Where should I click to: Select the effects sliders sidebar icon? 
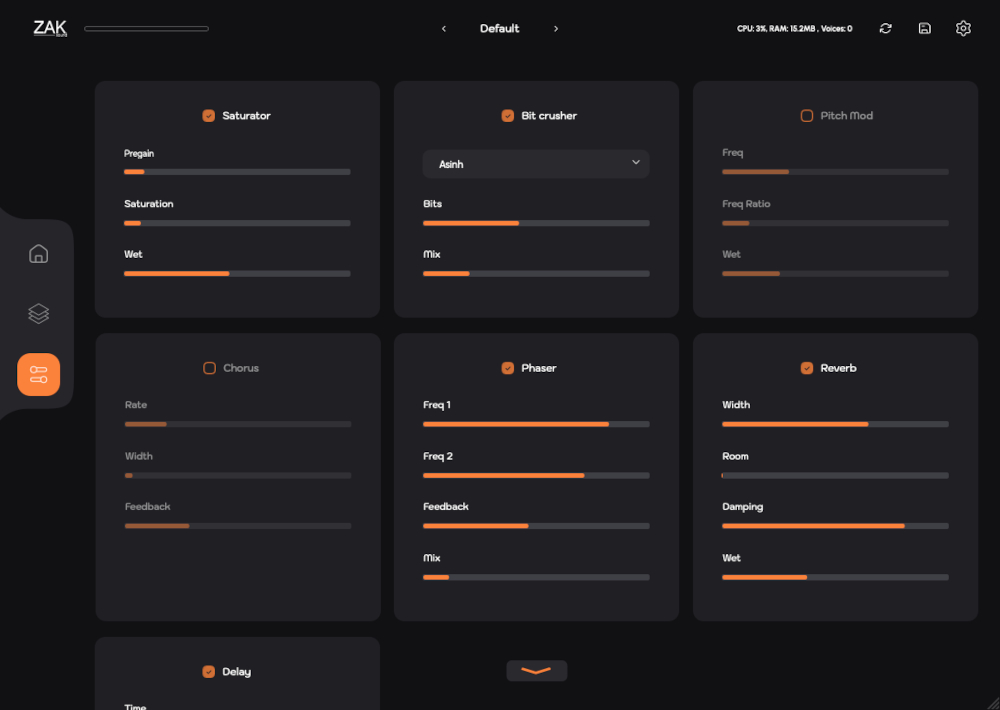point(38,375)
